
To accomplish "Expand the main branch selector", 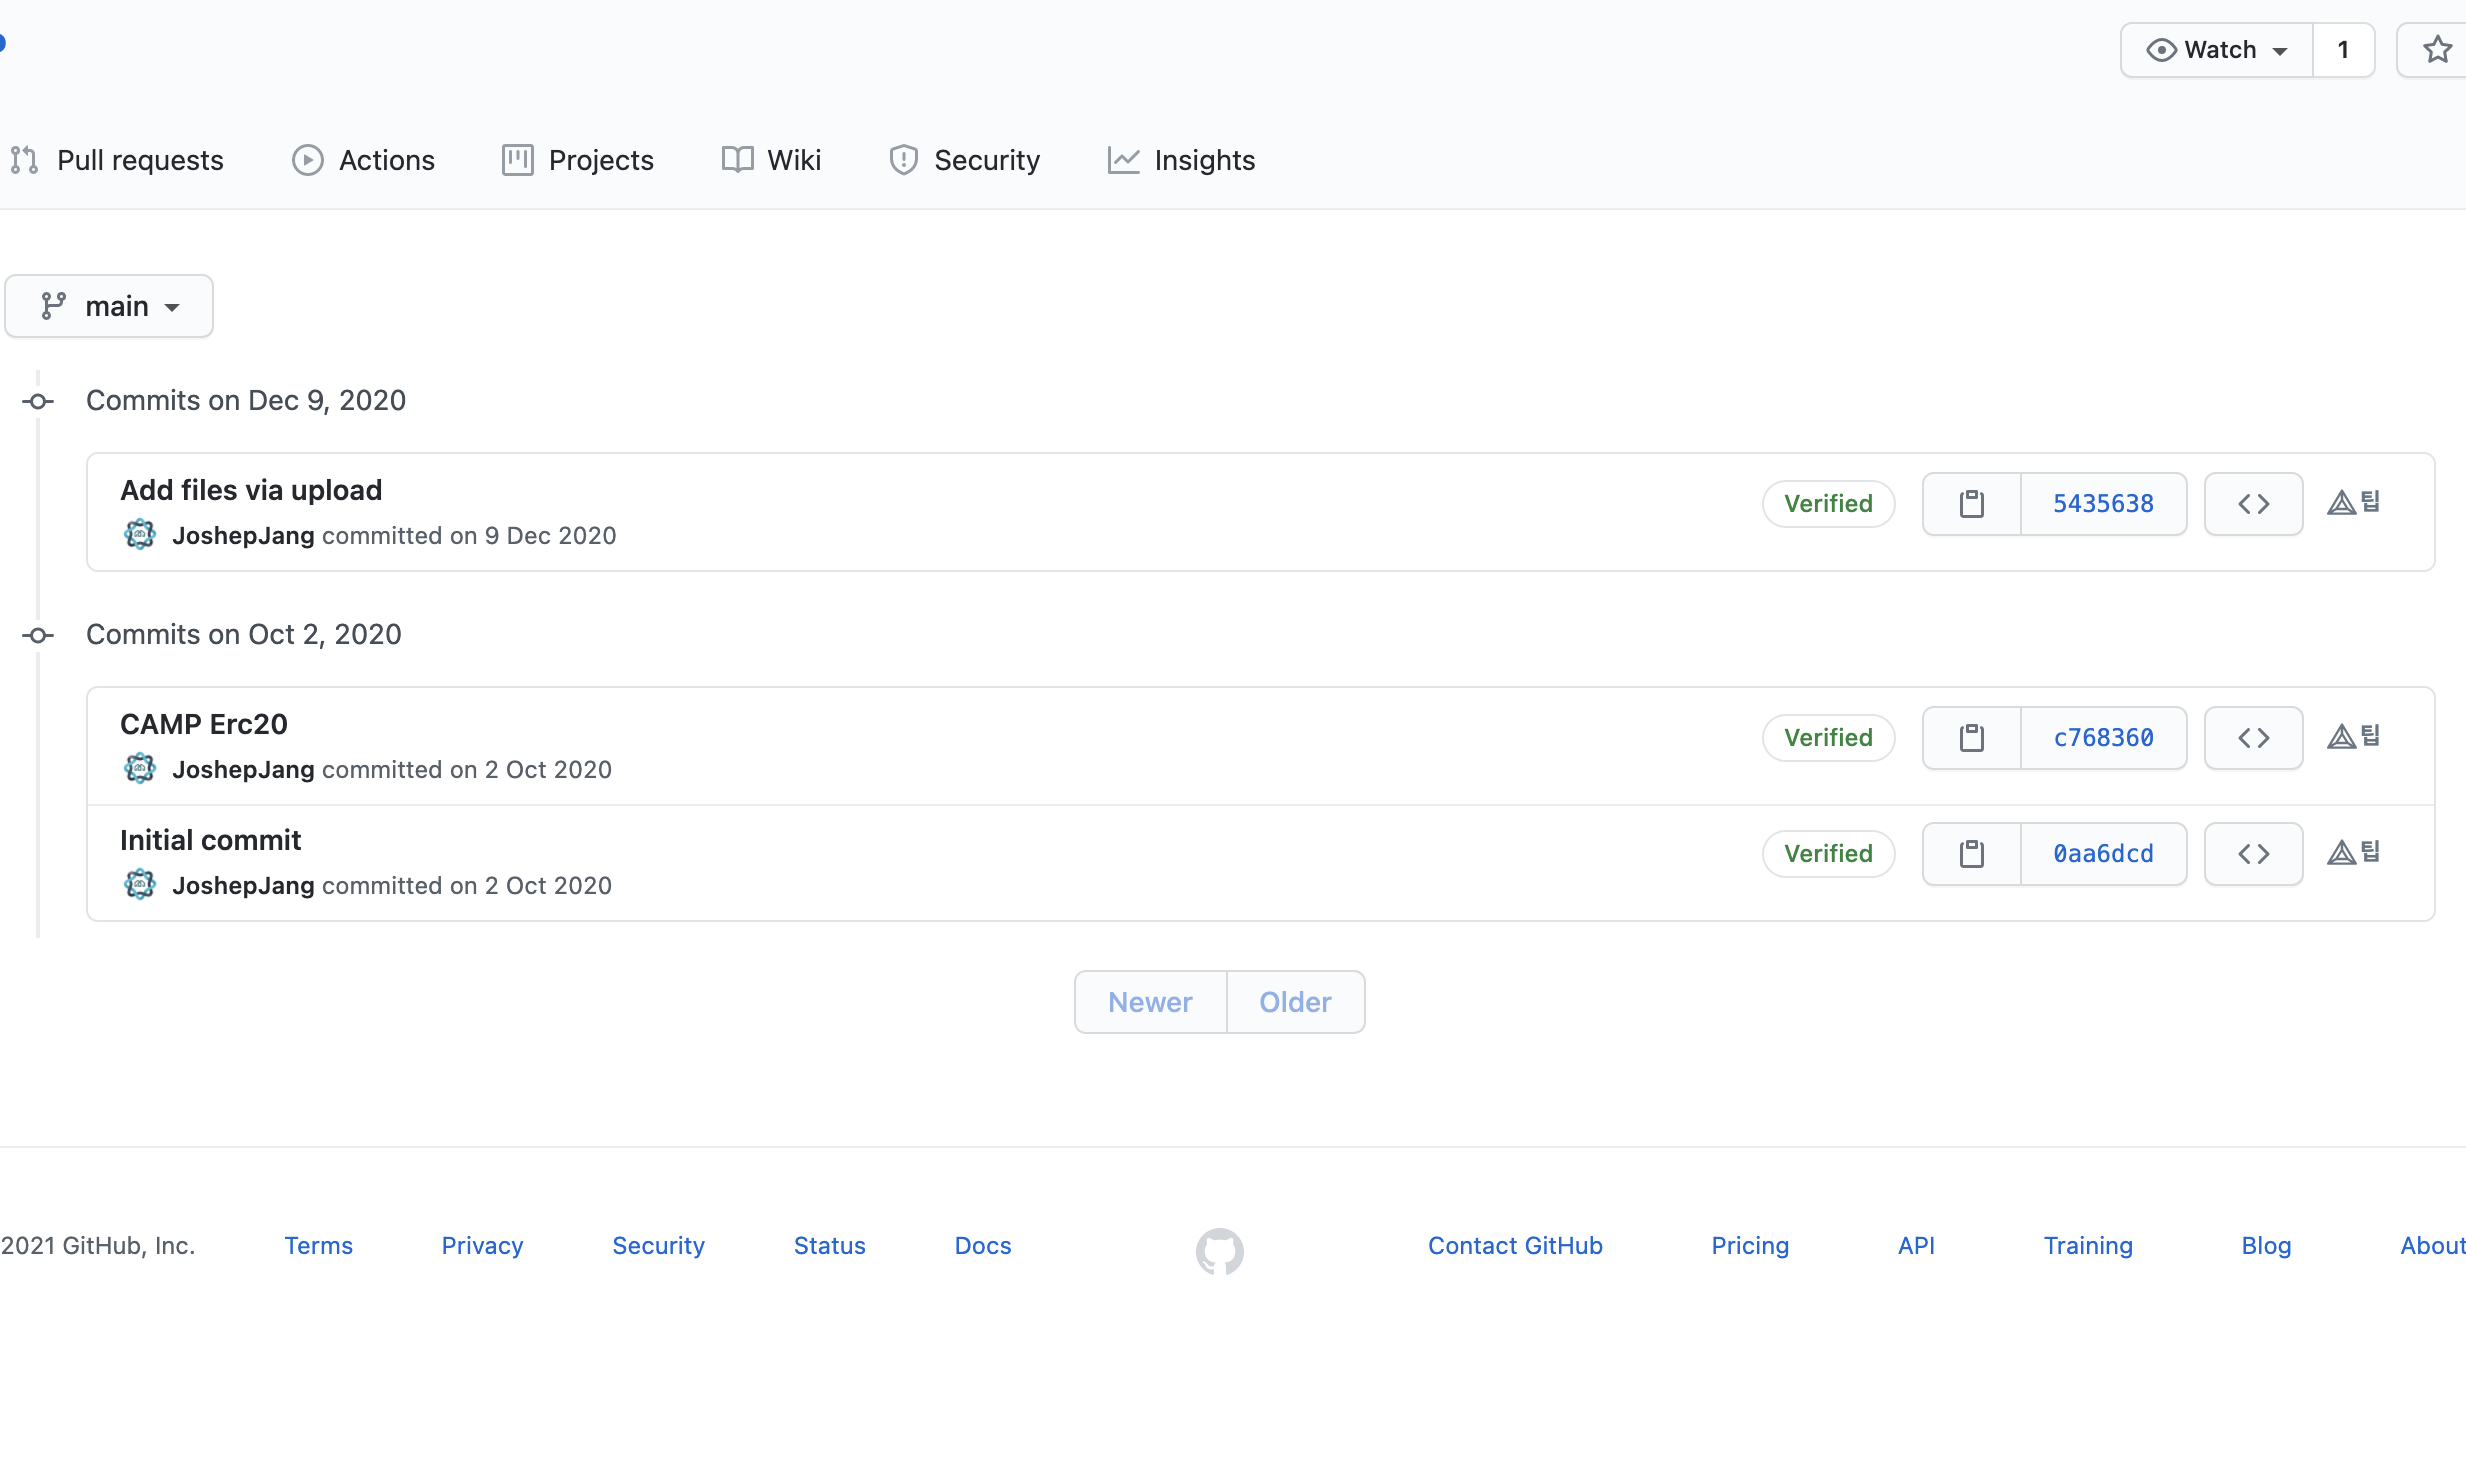I will point(109,306).
